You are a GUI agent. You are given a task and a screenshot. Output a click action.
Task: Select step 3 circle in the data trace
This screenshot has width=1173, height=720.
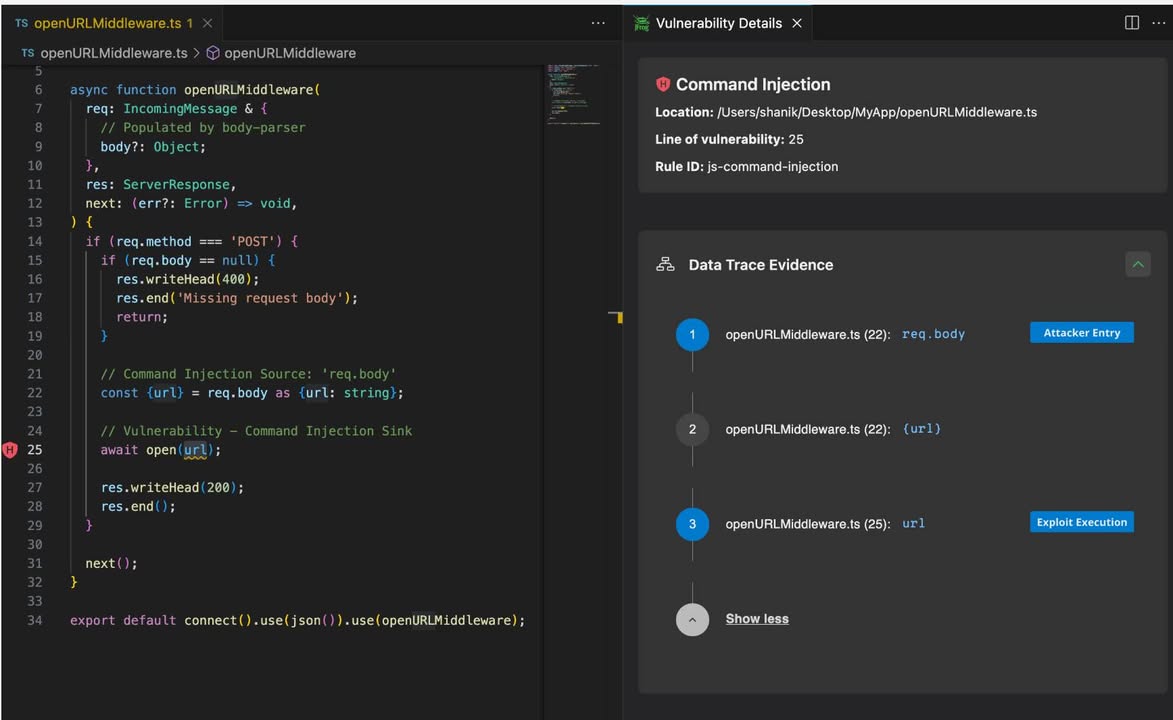pos(692,523)
